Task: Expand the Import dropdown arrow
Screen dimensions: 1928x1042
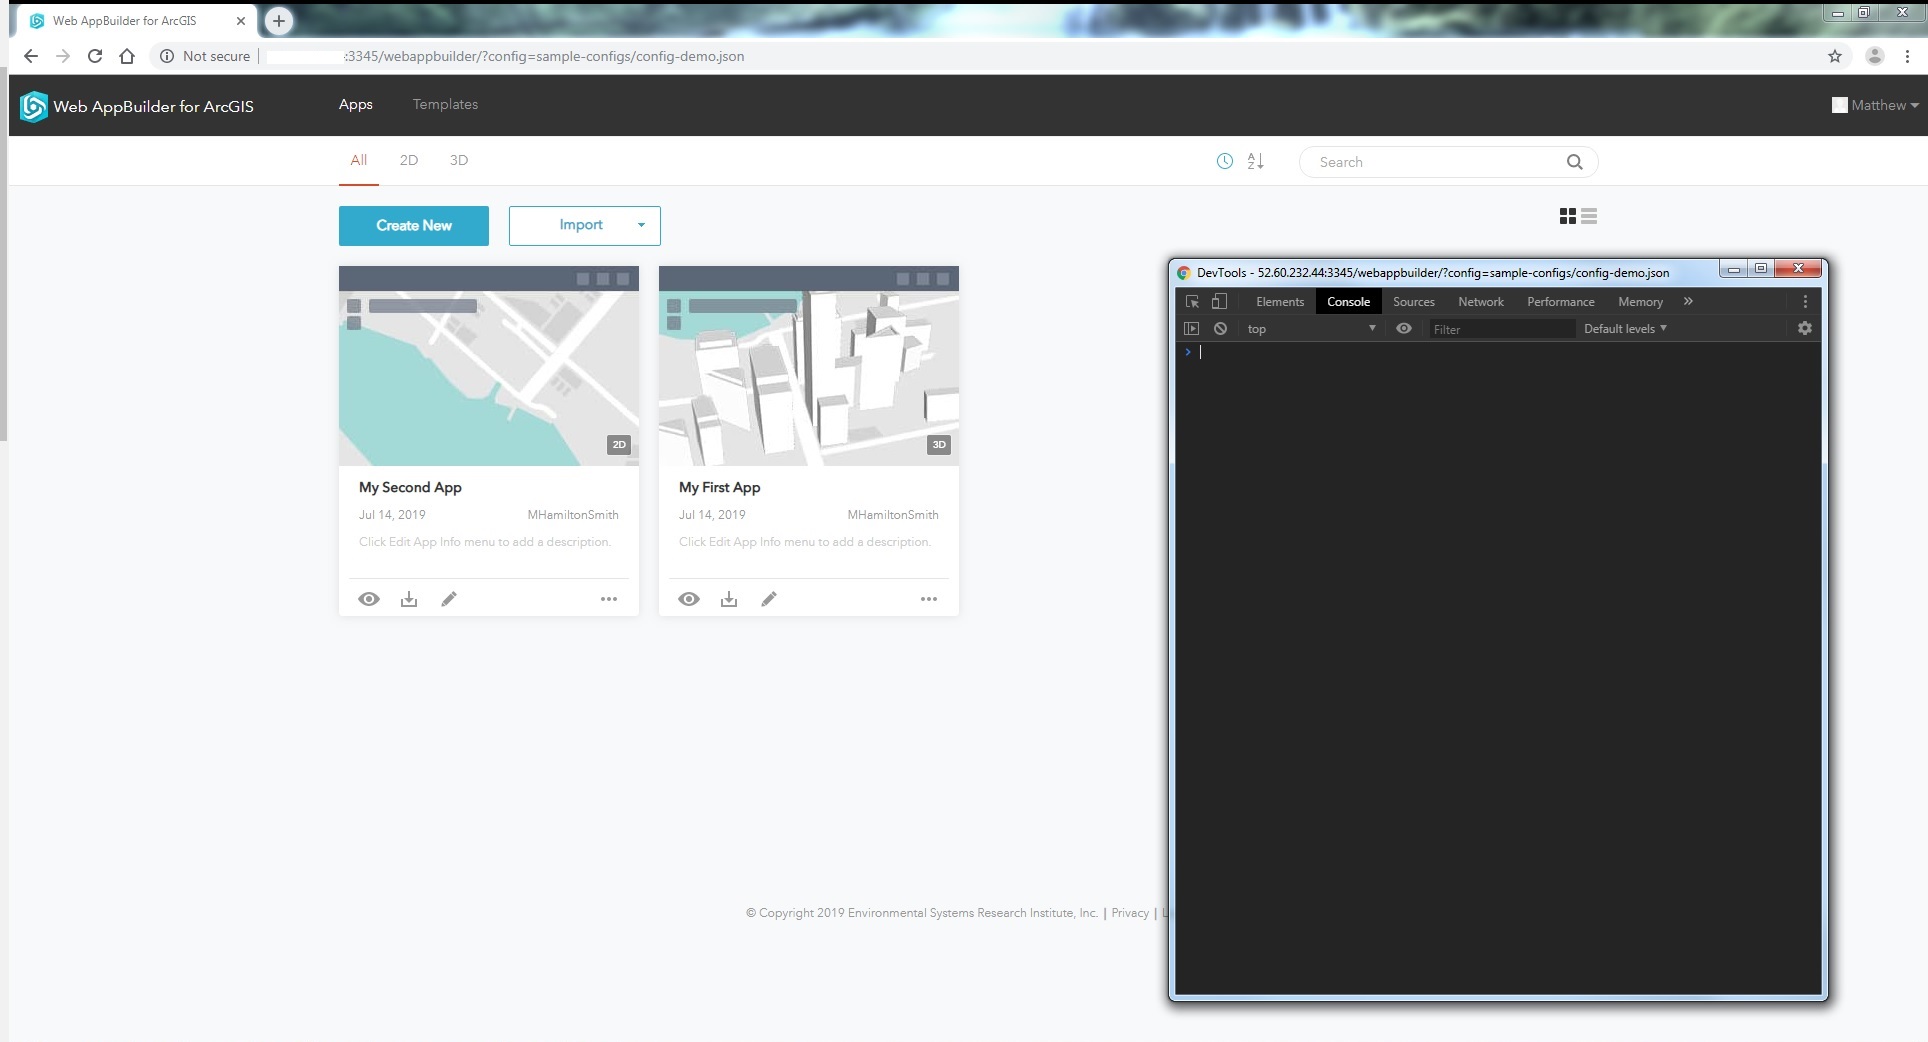Action: click(x=641, y=225)
